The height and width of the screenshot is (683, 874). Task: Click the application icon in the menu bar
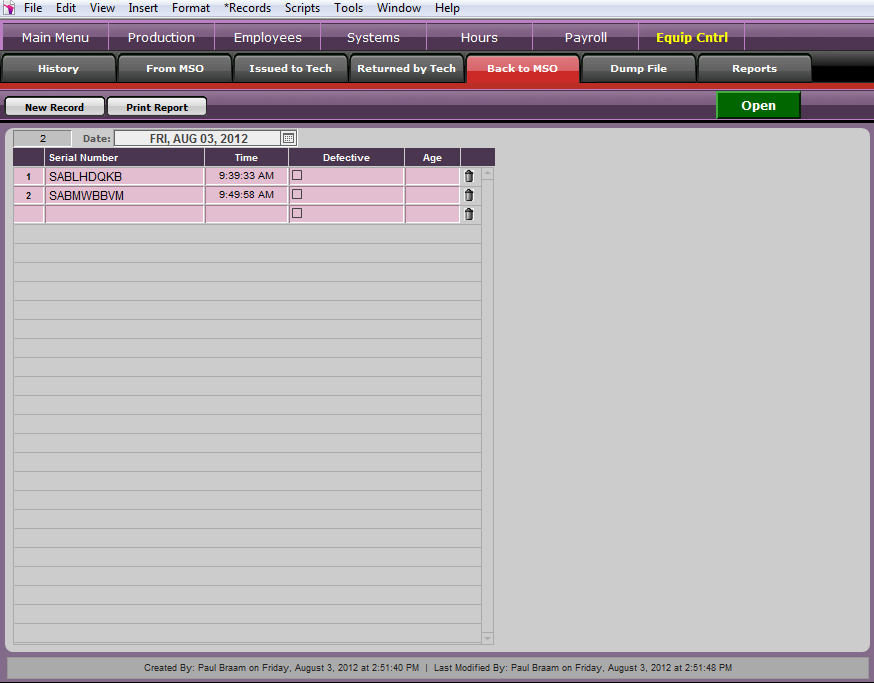(x=9, y=8)
